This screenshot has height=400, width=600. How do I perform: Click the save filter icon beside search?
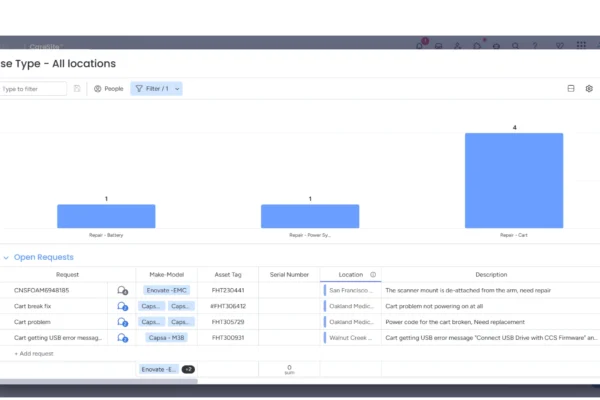(78, 89)
